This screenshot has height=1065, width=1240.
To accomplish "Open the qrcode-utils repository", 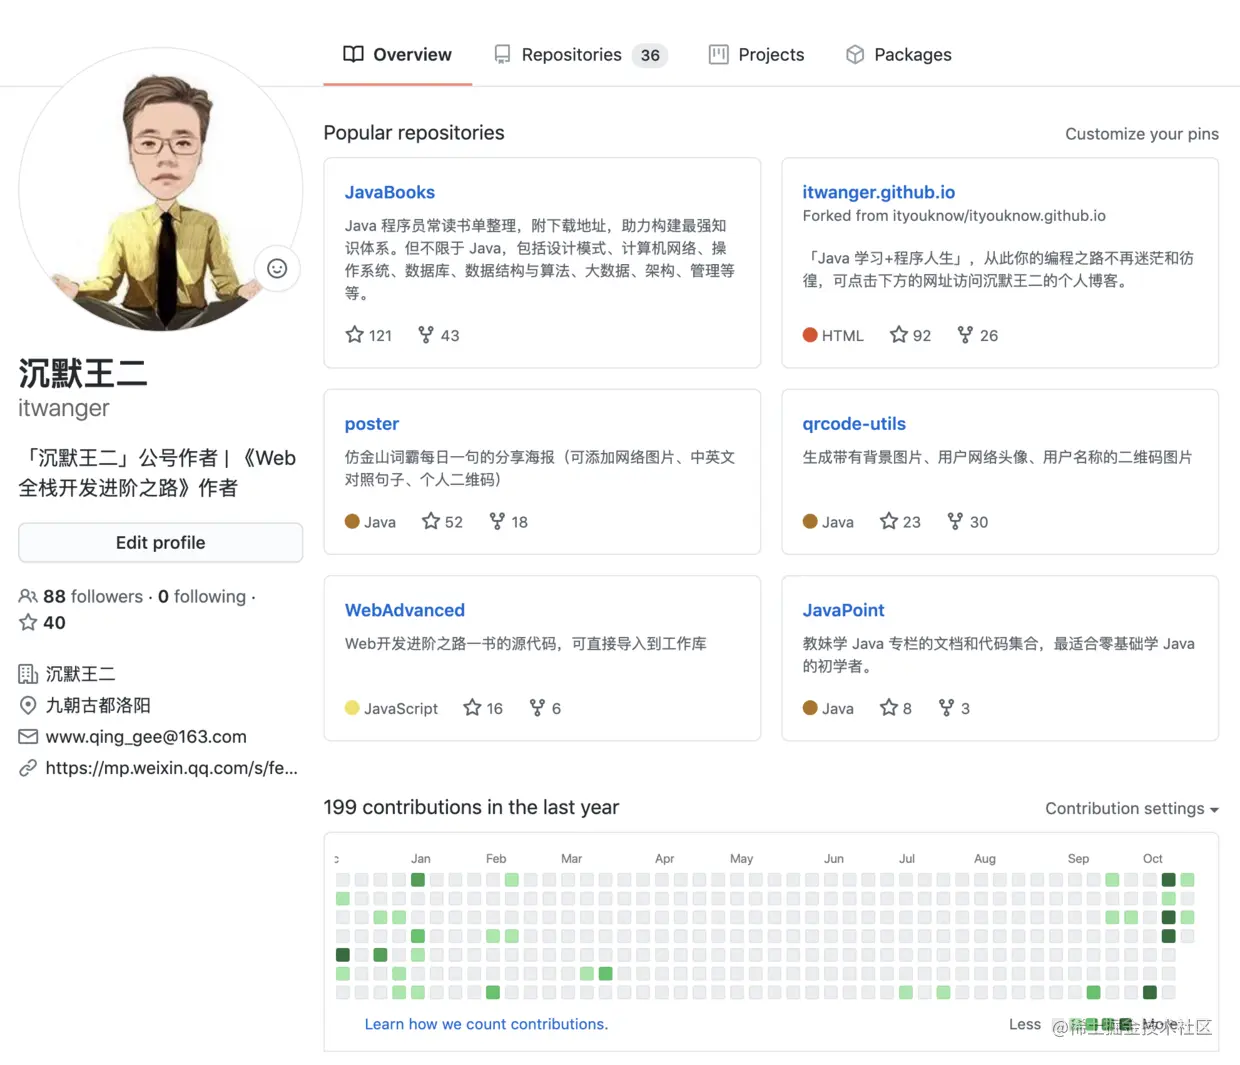I will (854, 424).
